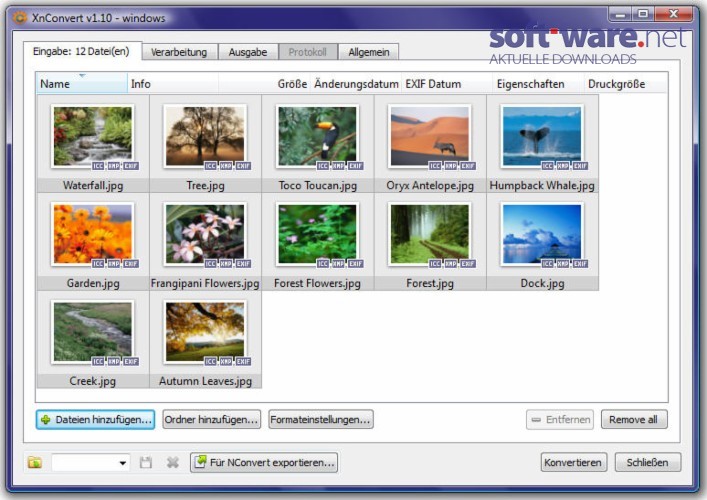The width and height of the screenshot is (707, 500).
Task: Select the Waterfall.jpg thumbnail
Action: click(x=93, y=137)
